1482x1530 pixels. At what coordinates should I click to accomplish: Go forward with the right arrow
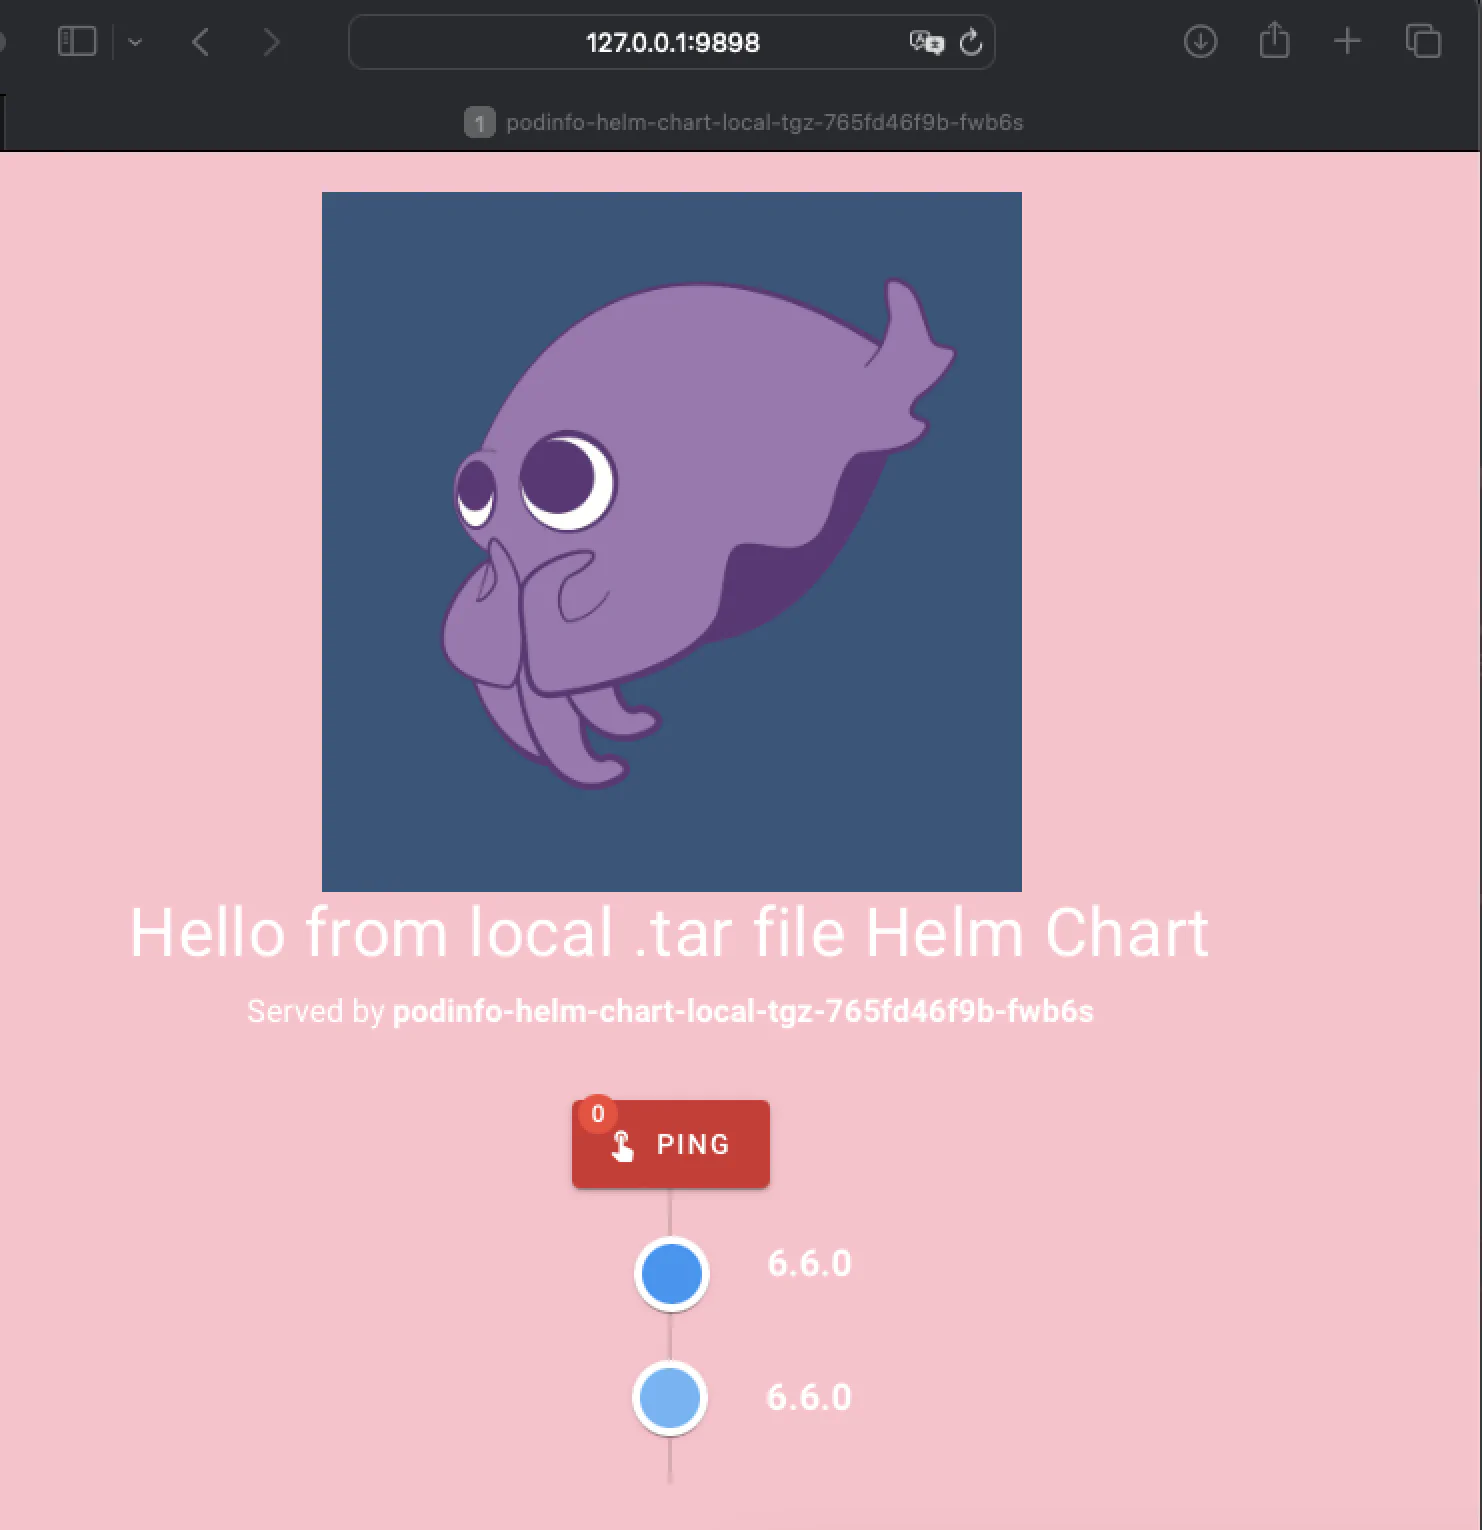click(271, 42)
